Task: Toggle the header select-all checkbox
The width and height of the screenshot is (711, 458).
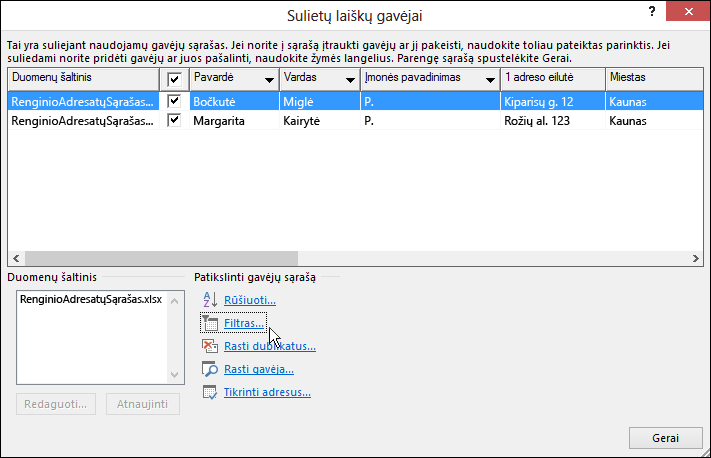Action: (x=174, y=80)
